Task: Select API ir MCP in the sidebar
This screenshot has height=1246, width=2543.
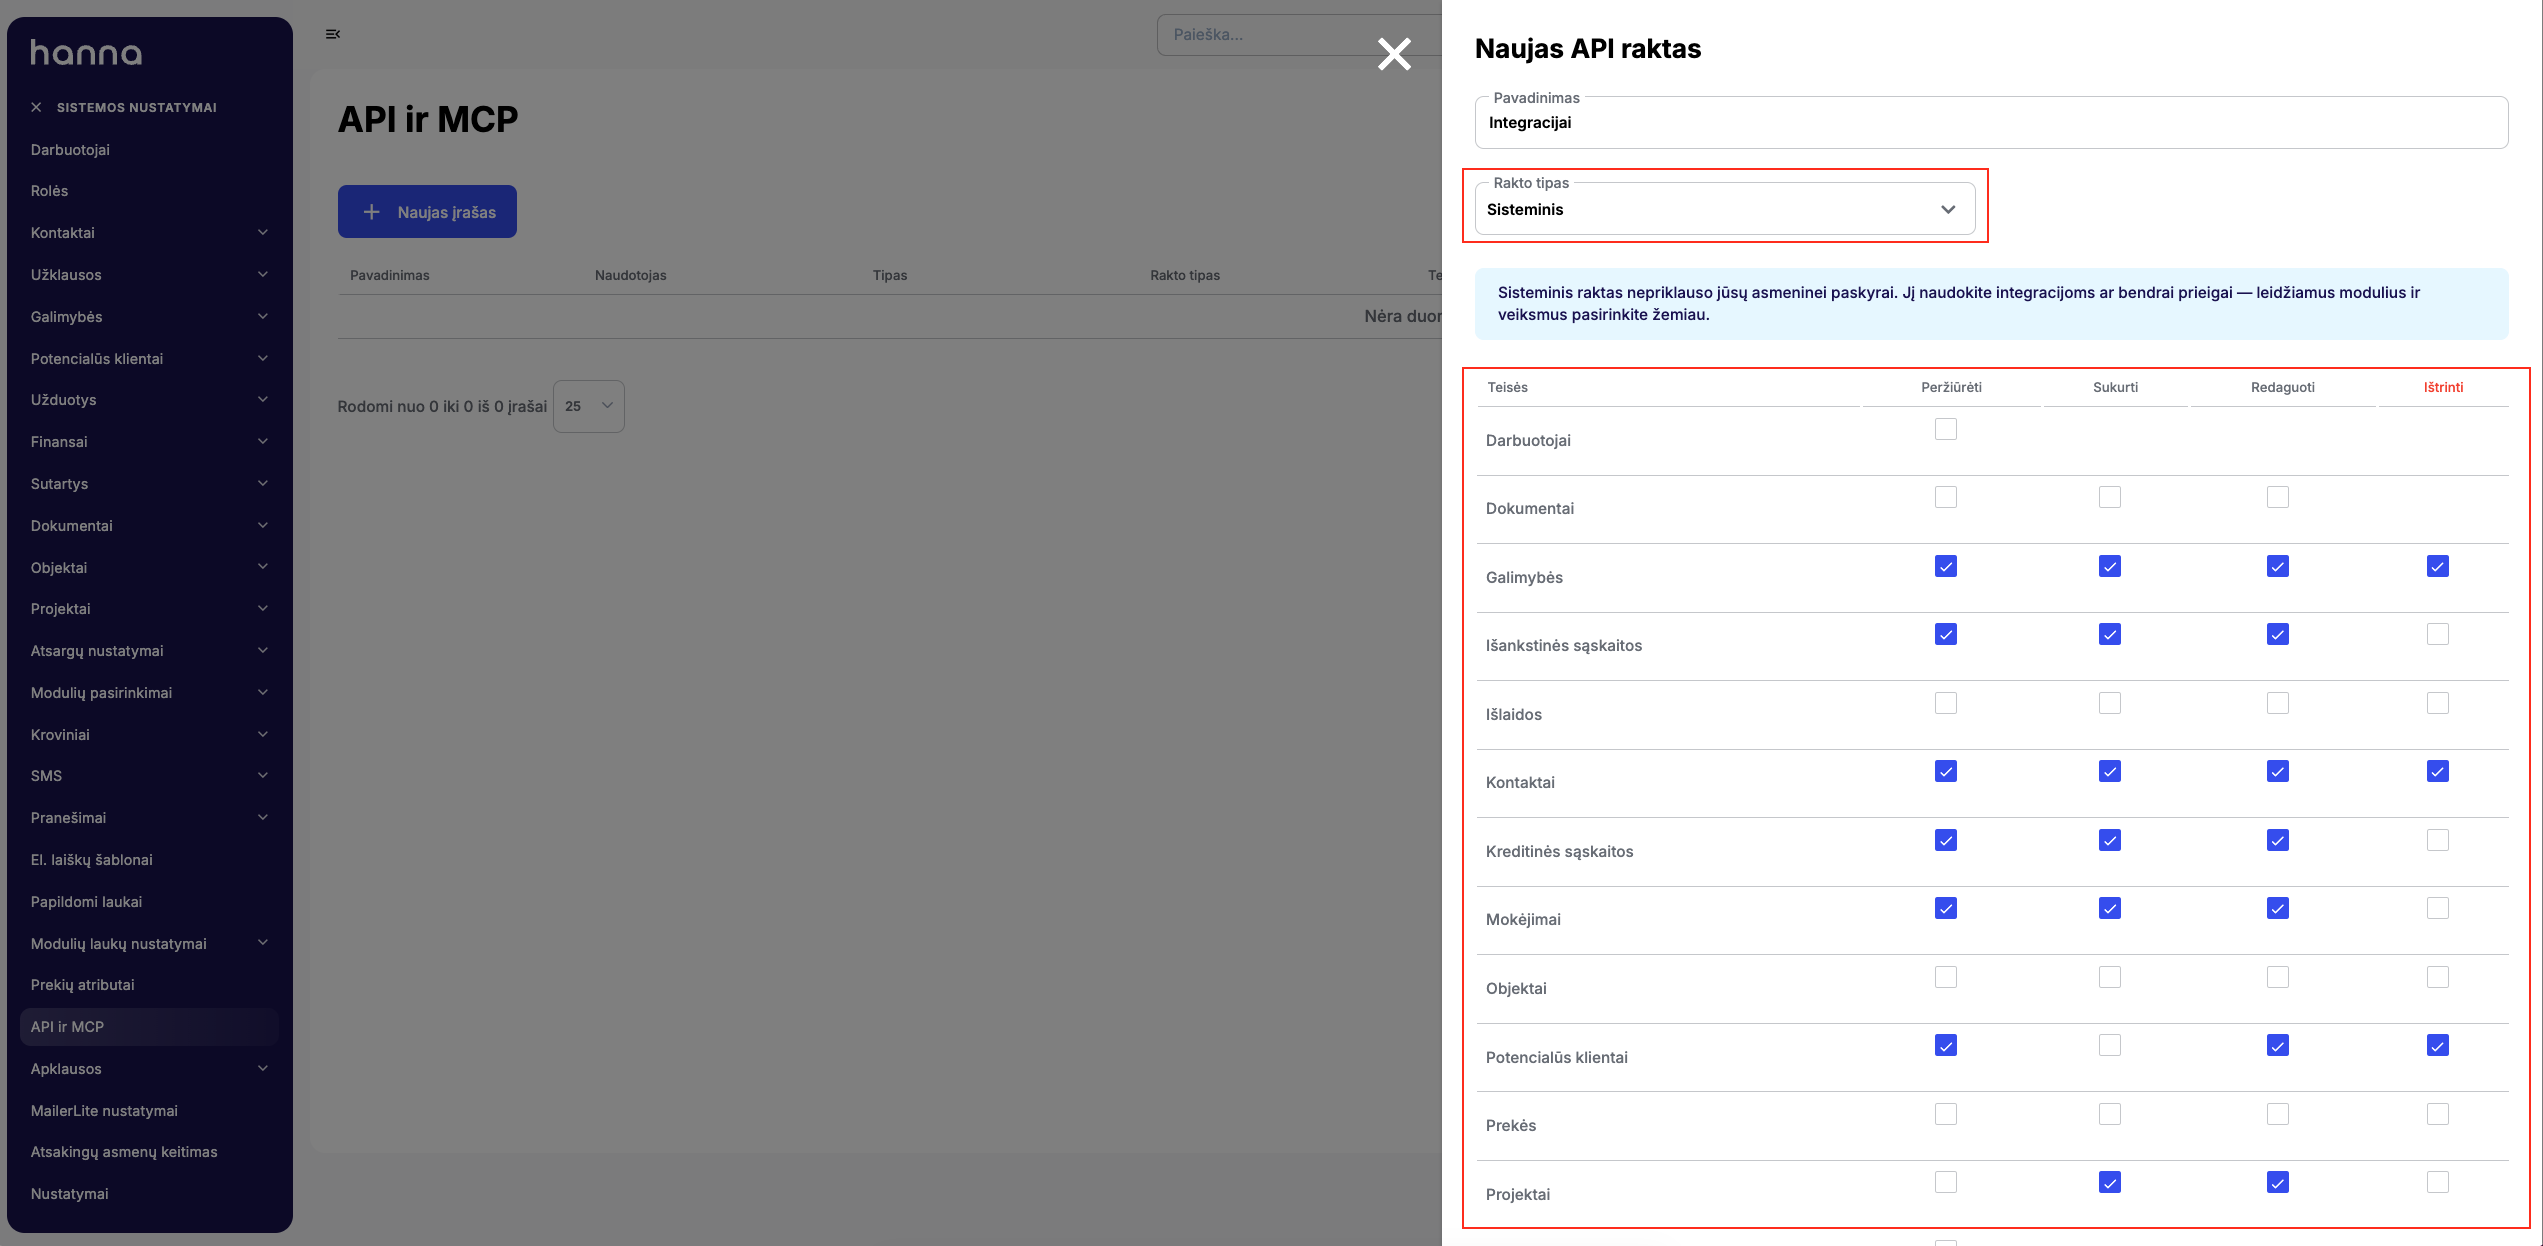Action: tap(149, 1027)
